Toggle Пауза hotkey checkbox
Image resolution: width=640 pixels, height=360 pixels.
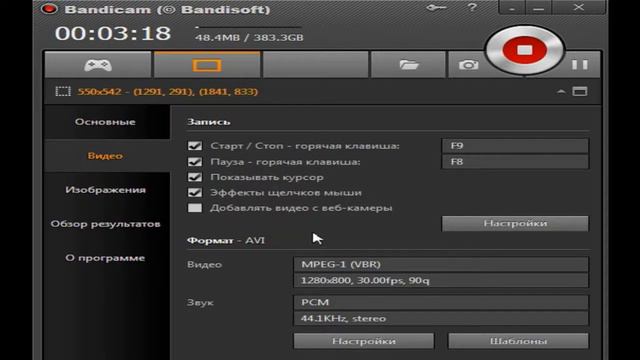(195, 162)
